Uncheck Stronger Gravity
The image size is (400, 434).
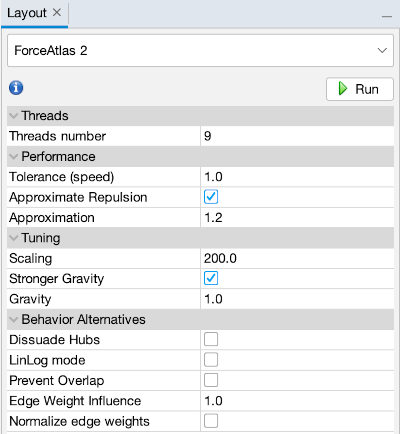coord(211,278)
